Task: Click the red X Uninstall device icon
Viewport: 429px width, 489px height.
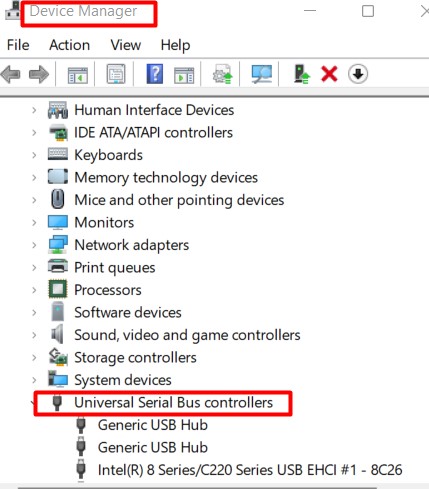Action: [x=329, y=74]
